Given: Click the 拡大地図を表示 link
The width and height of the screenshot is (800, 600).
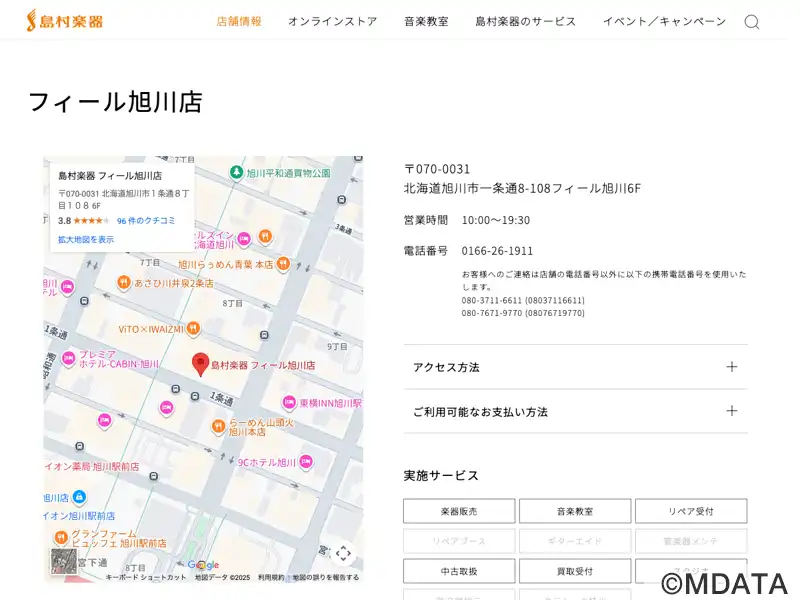Looking at the screenshot, I should coord(86,239).
